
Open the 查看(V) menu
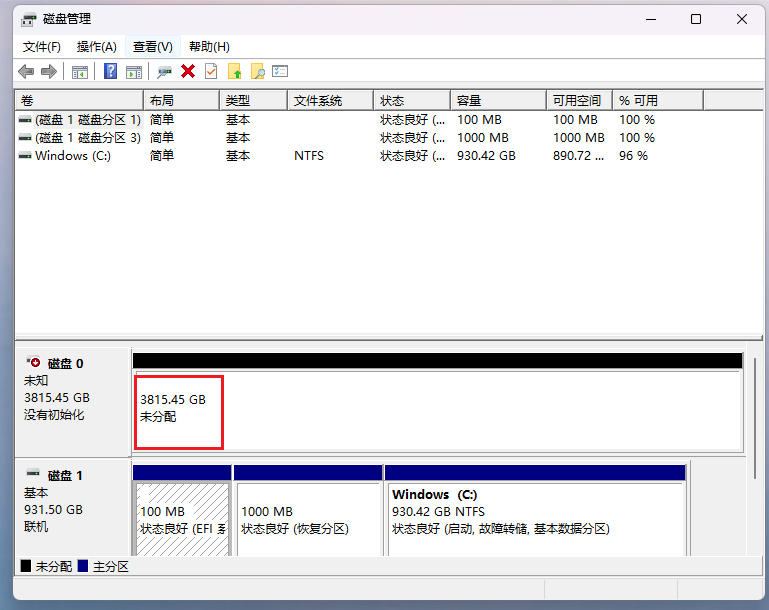[x=153, y=47]
